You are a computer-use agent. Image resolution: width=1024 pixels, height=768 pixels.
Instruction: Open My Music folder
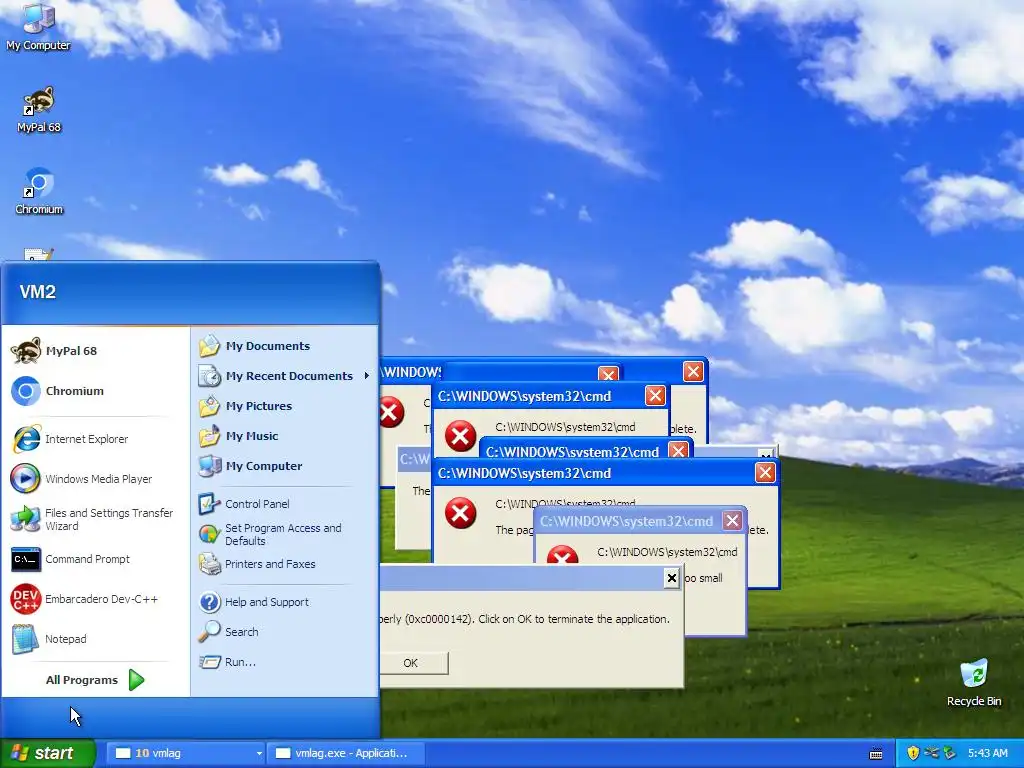coord(284,436)
